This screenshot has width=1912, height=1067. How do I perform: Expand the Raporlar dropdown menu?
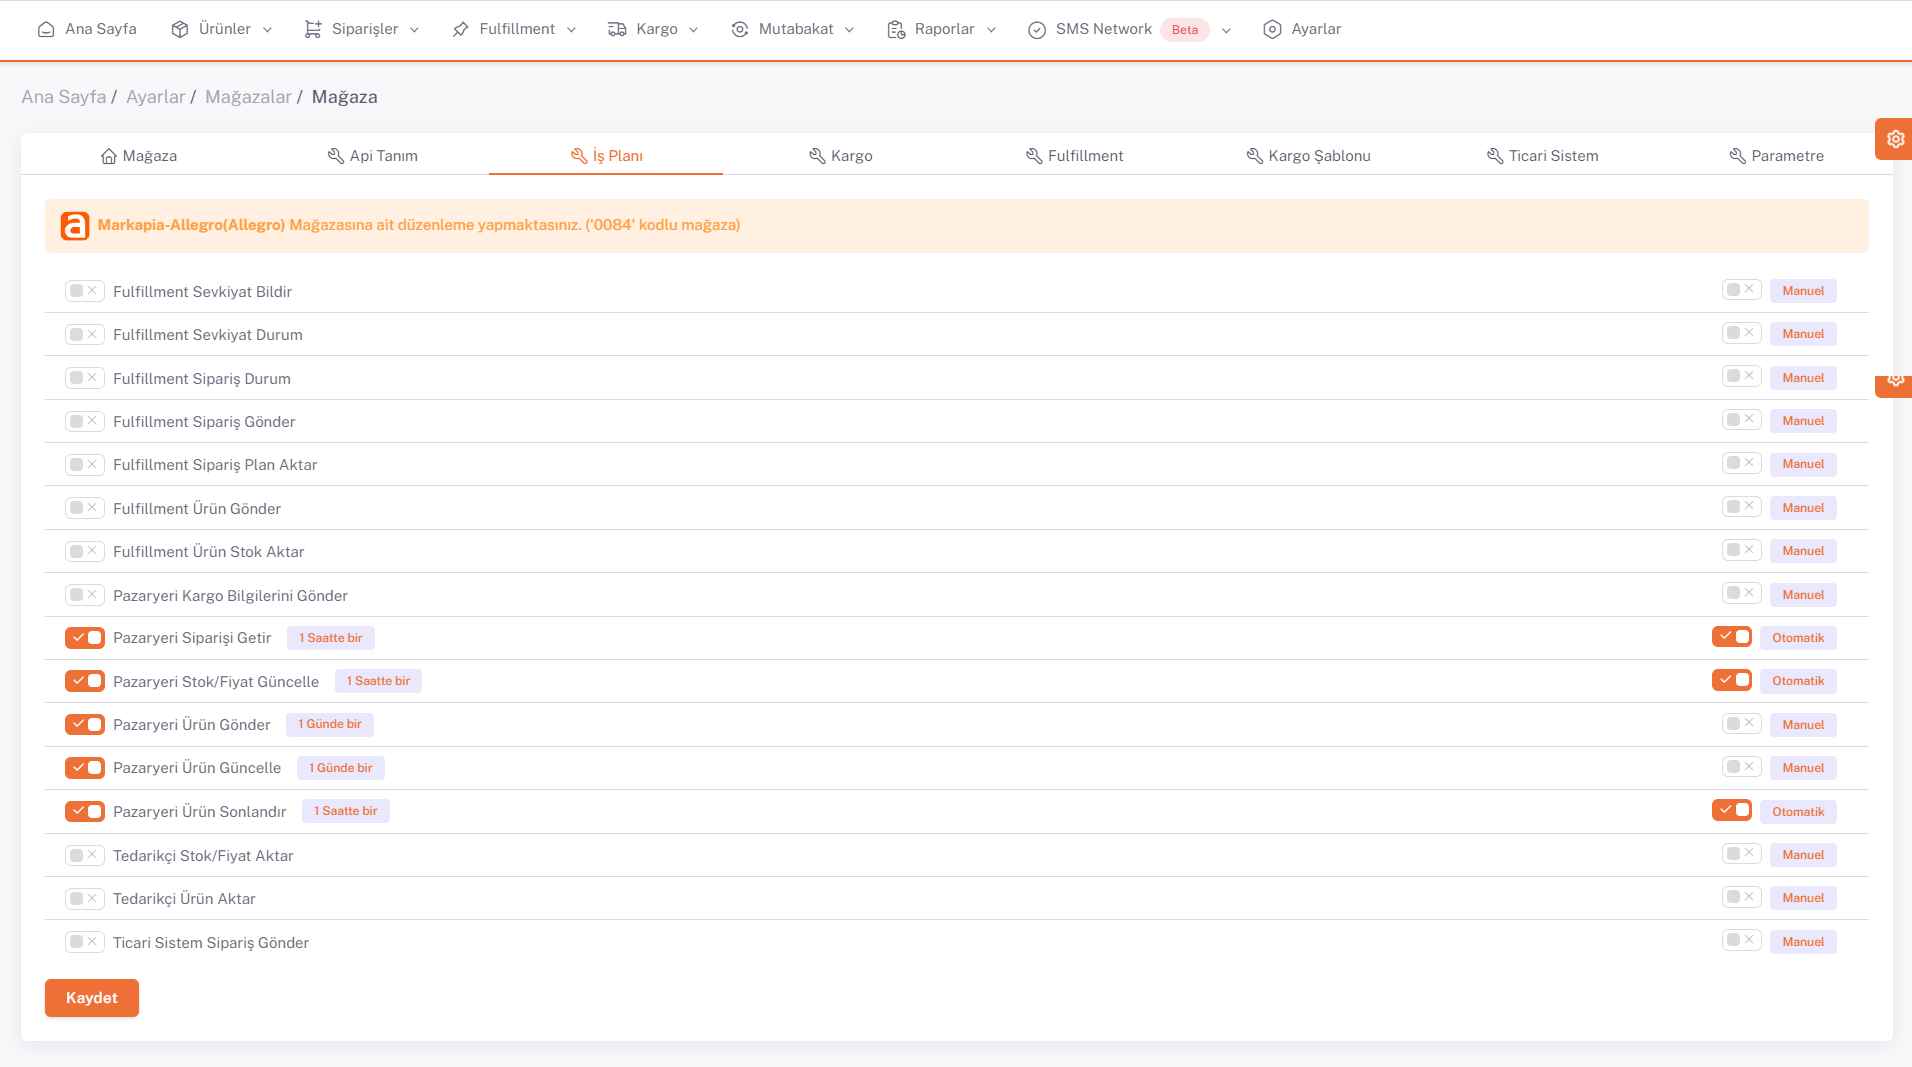[x=991, y=30]
